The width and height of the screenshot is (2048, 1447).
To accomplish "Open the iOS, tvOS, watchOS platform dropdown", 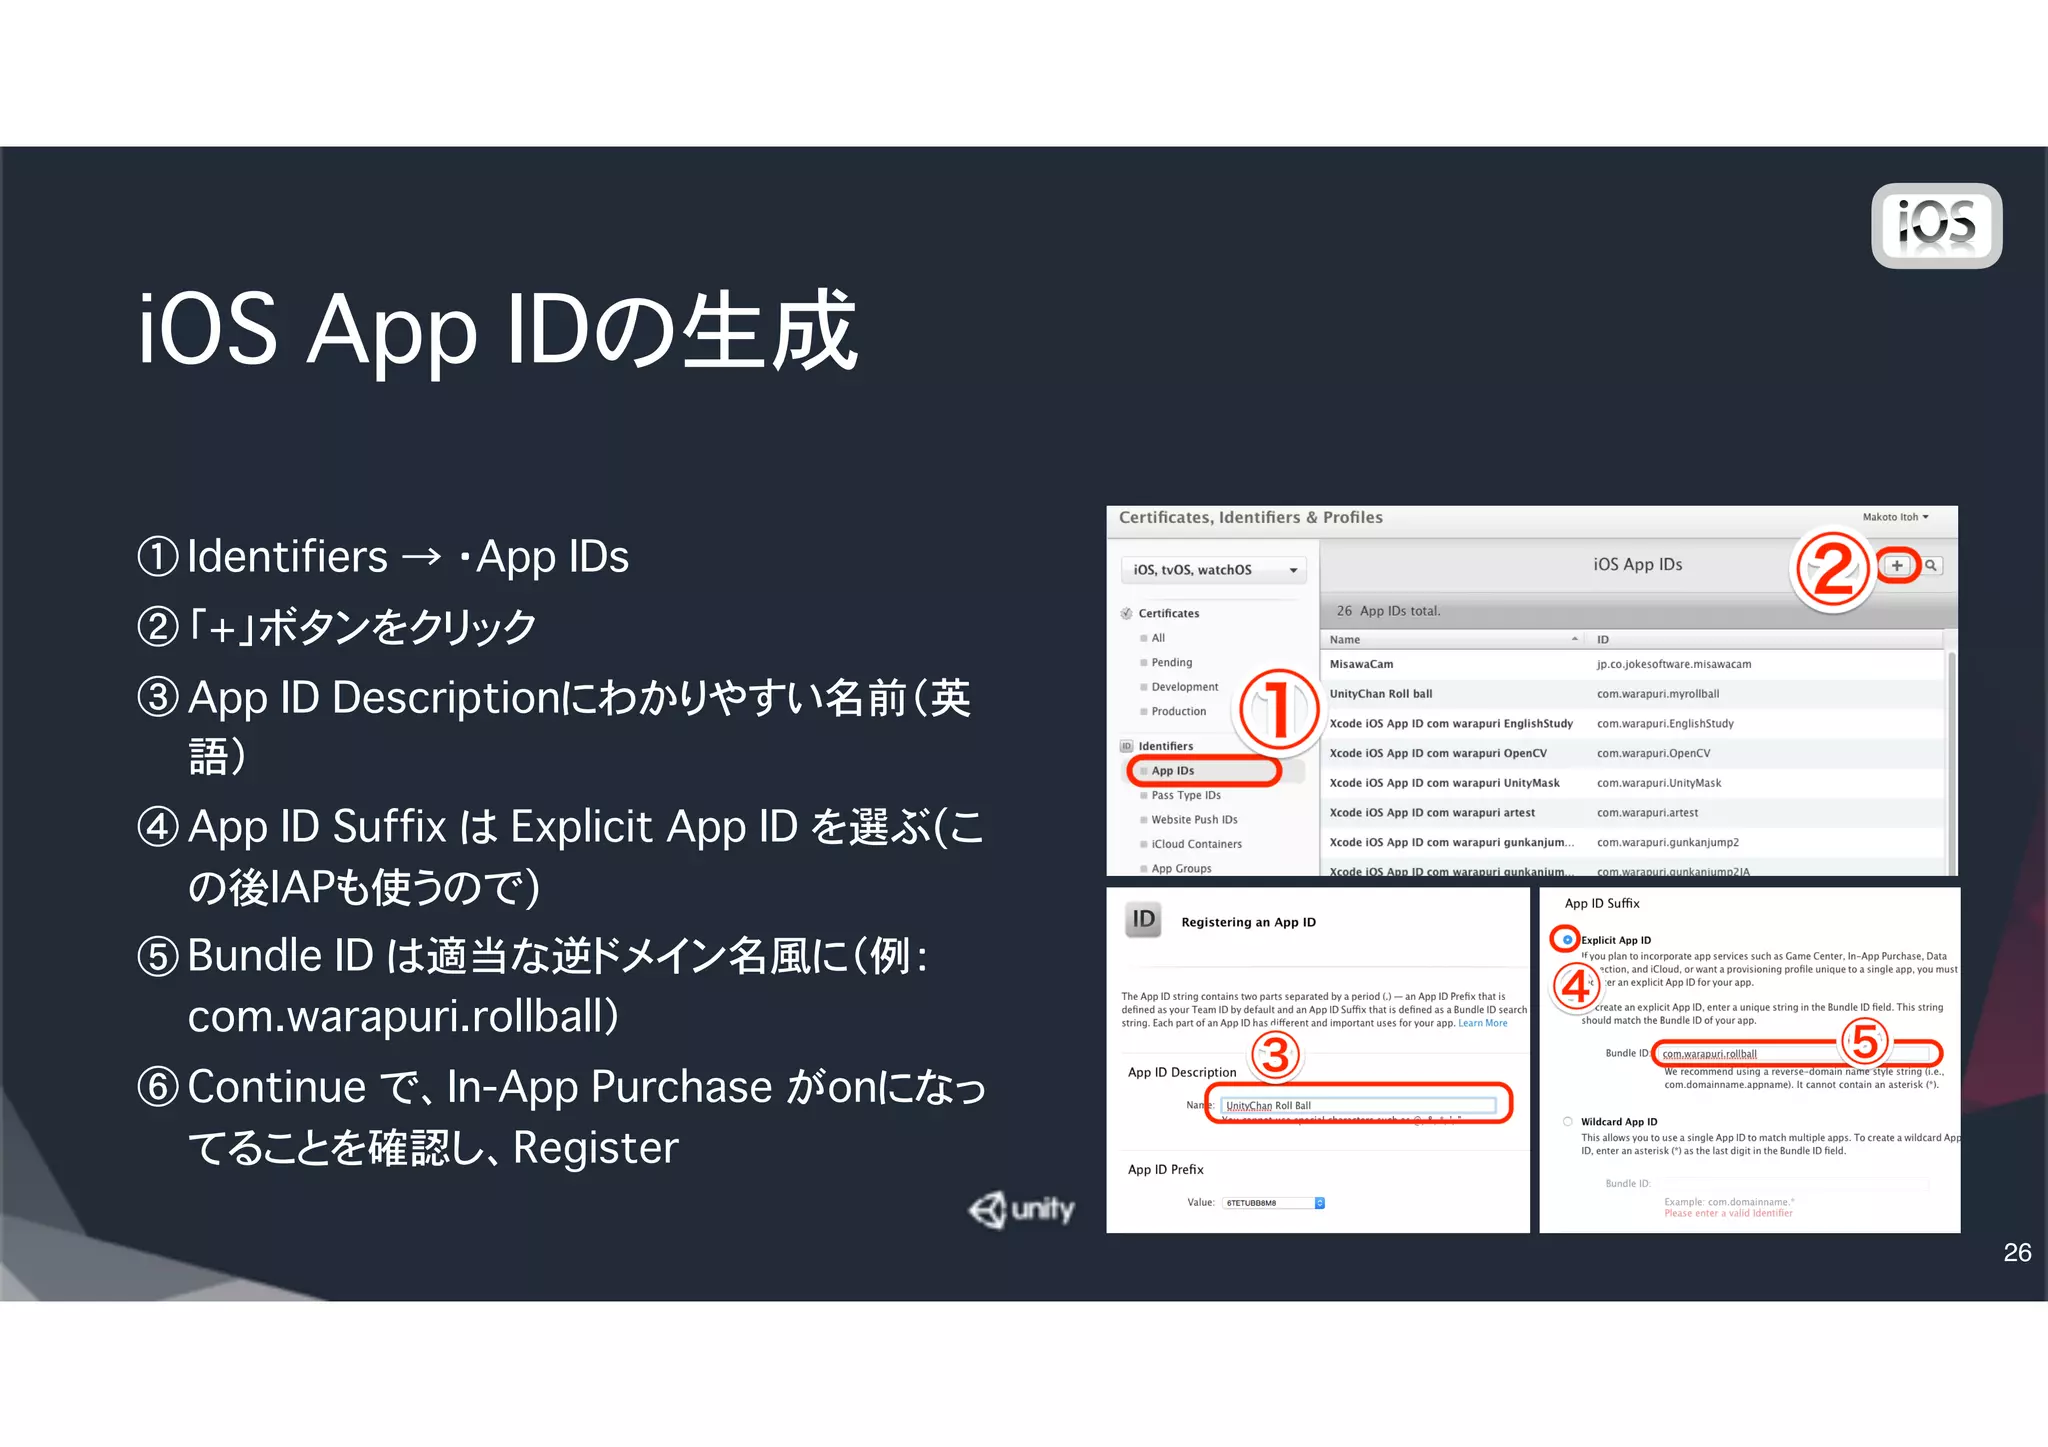I will (x=1214, y=570).
